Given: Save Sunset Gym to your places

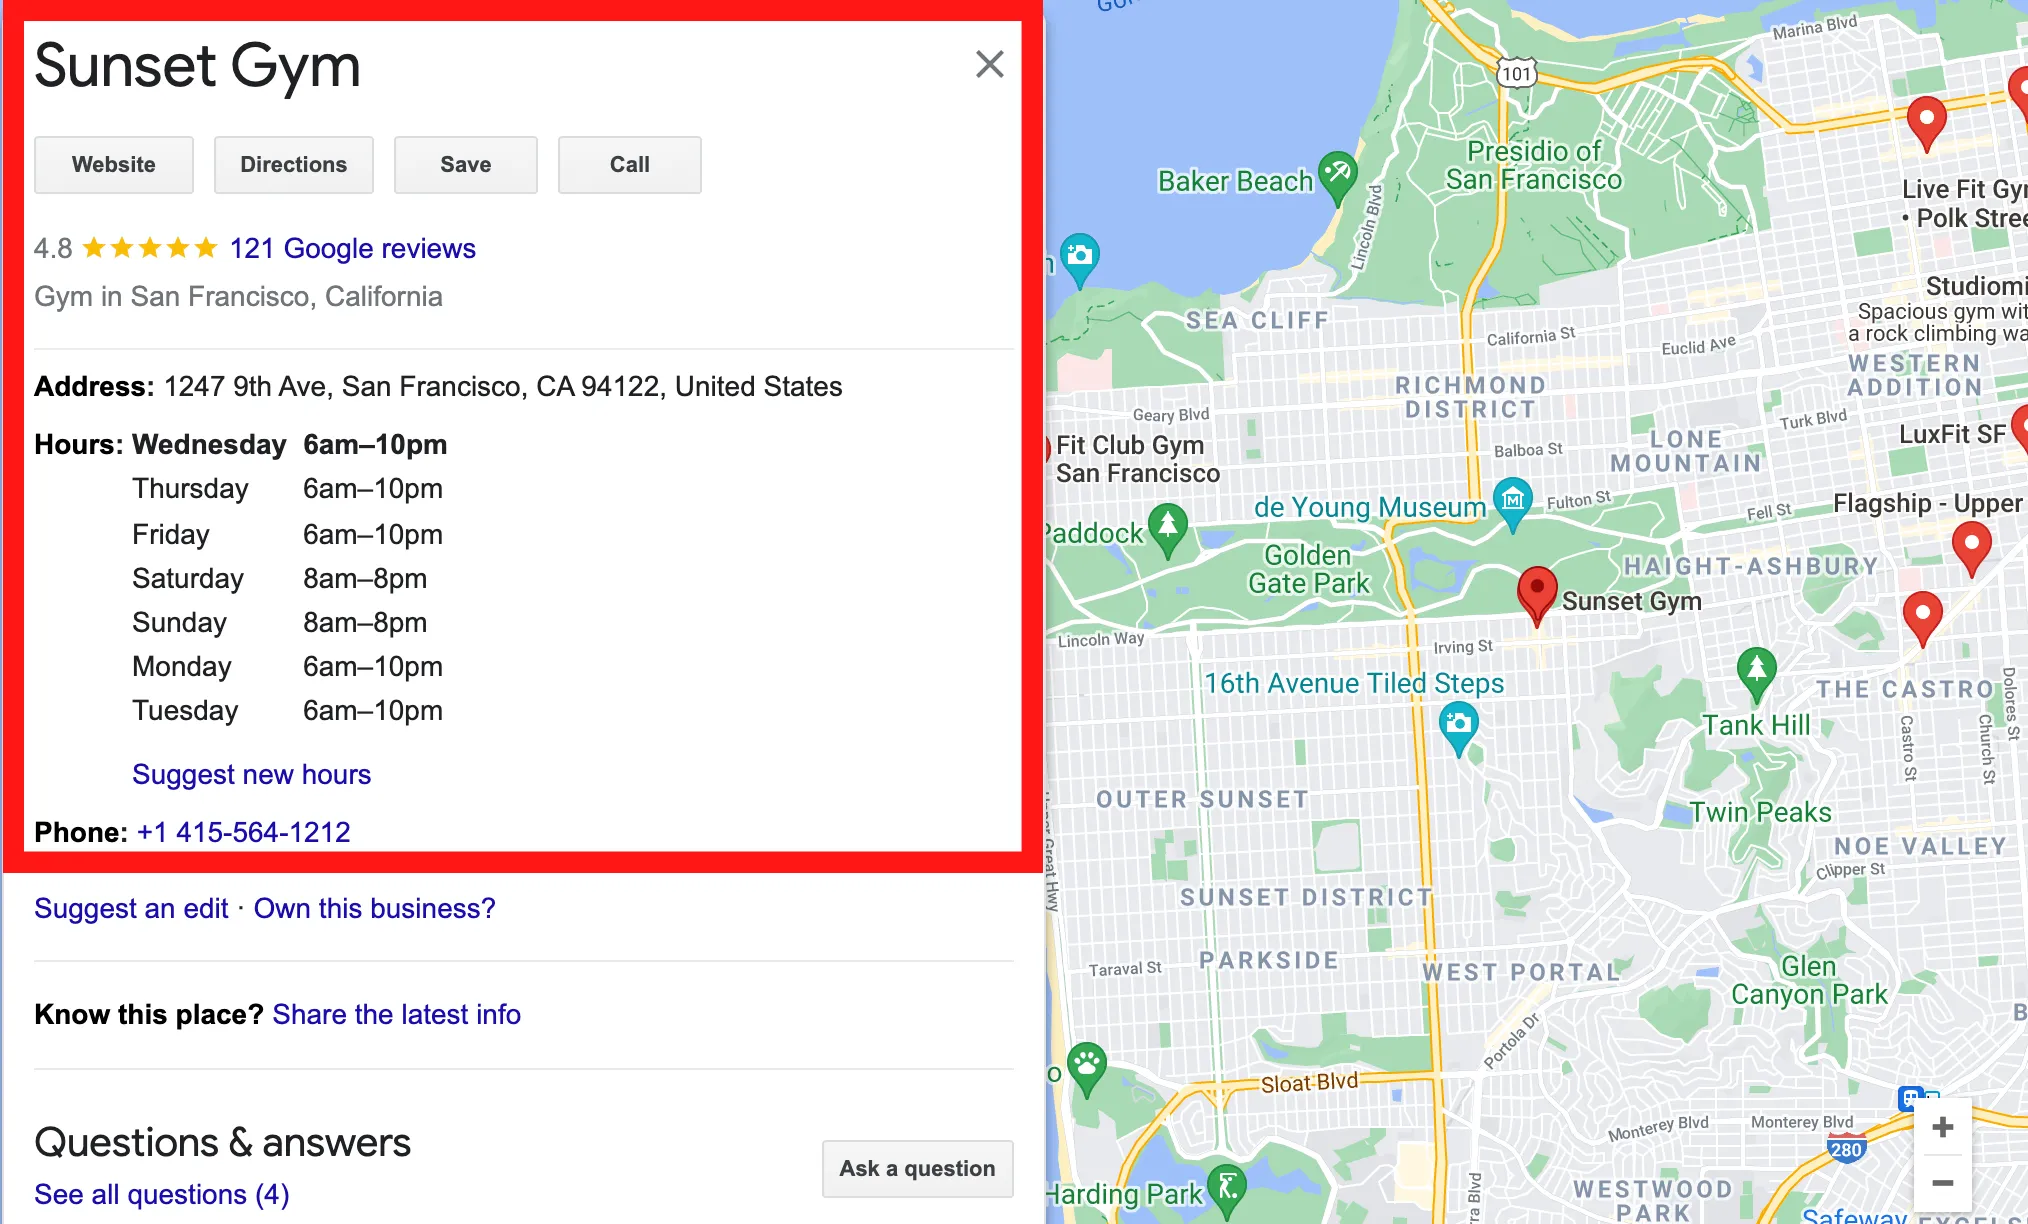Looking at the screenshot, I should click(x=465, y=165).
